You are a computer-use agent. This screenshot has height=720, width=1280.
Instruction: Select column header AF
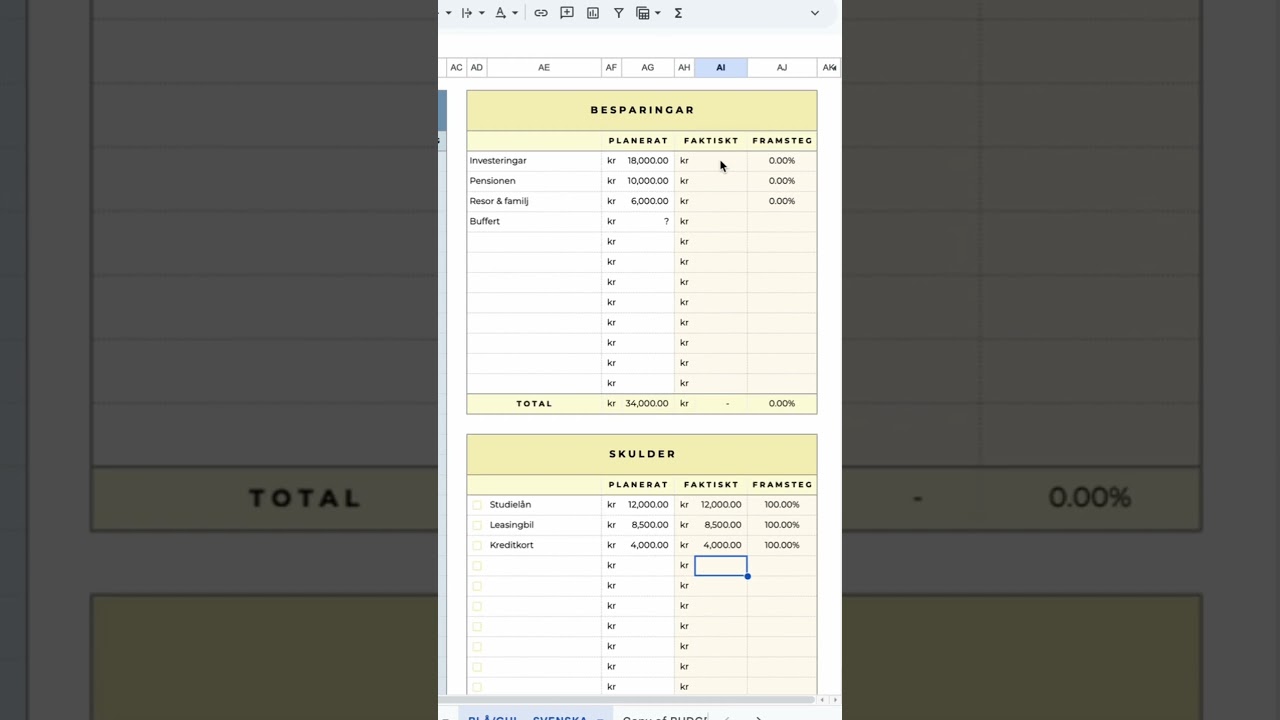click(611, 68)
